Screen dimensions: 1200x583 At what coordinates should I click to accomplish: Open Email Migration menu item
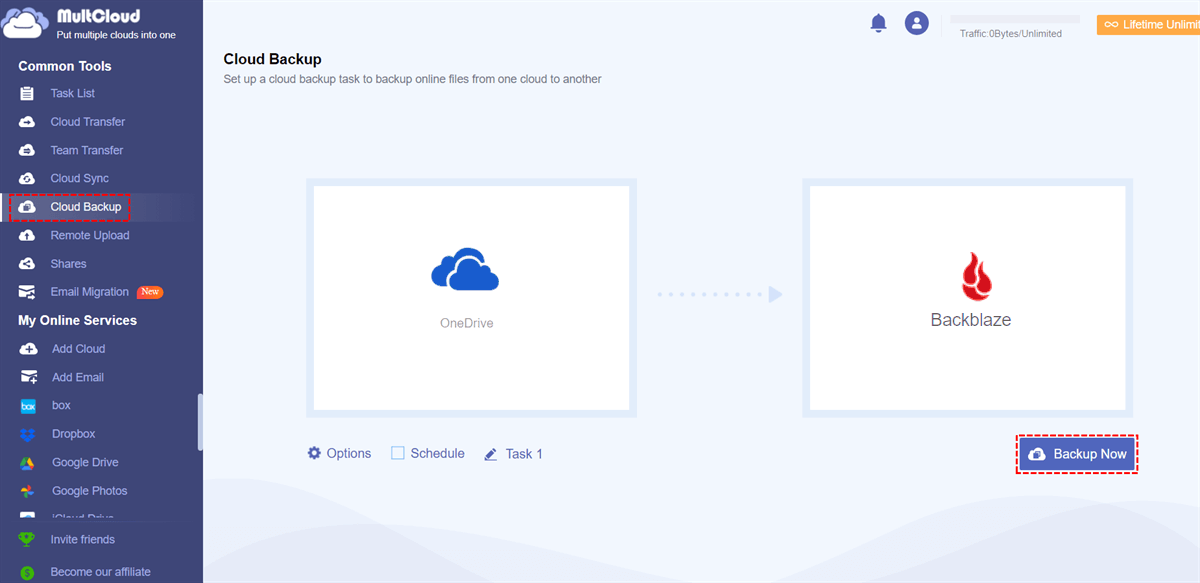(90, 292)
